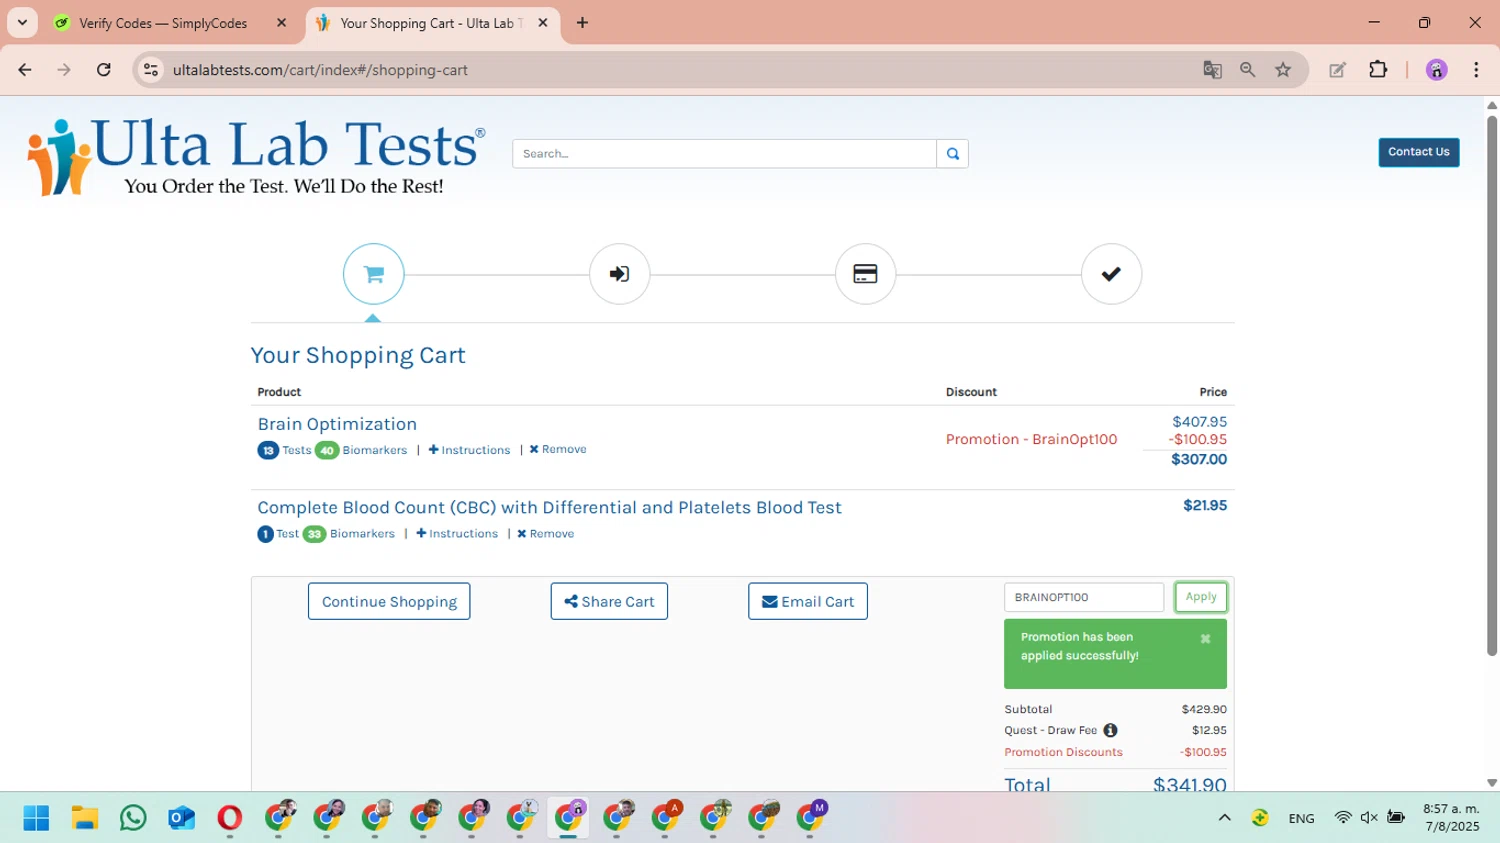
Task: Click the Promotion - BrainOpt100 discount text
Action: click(x=1031, y=439)
